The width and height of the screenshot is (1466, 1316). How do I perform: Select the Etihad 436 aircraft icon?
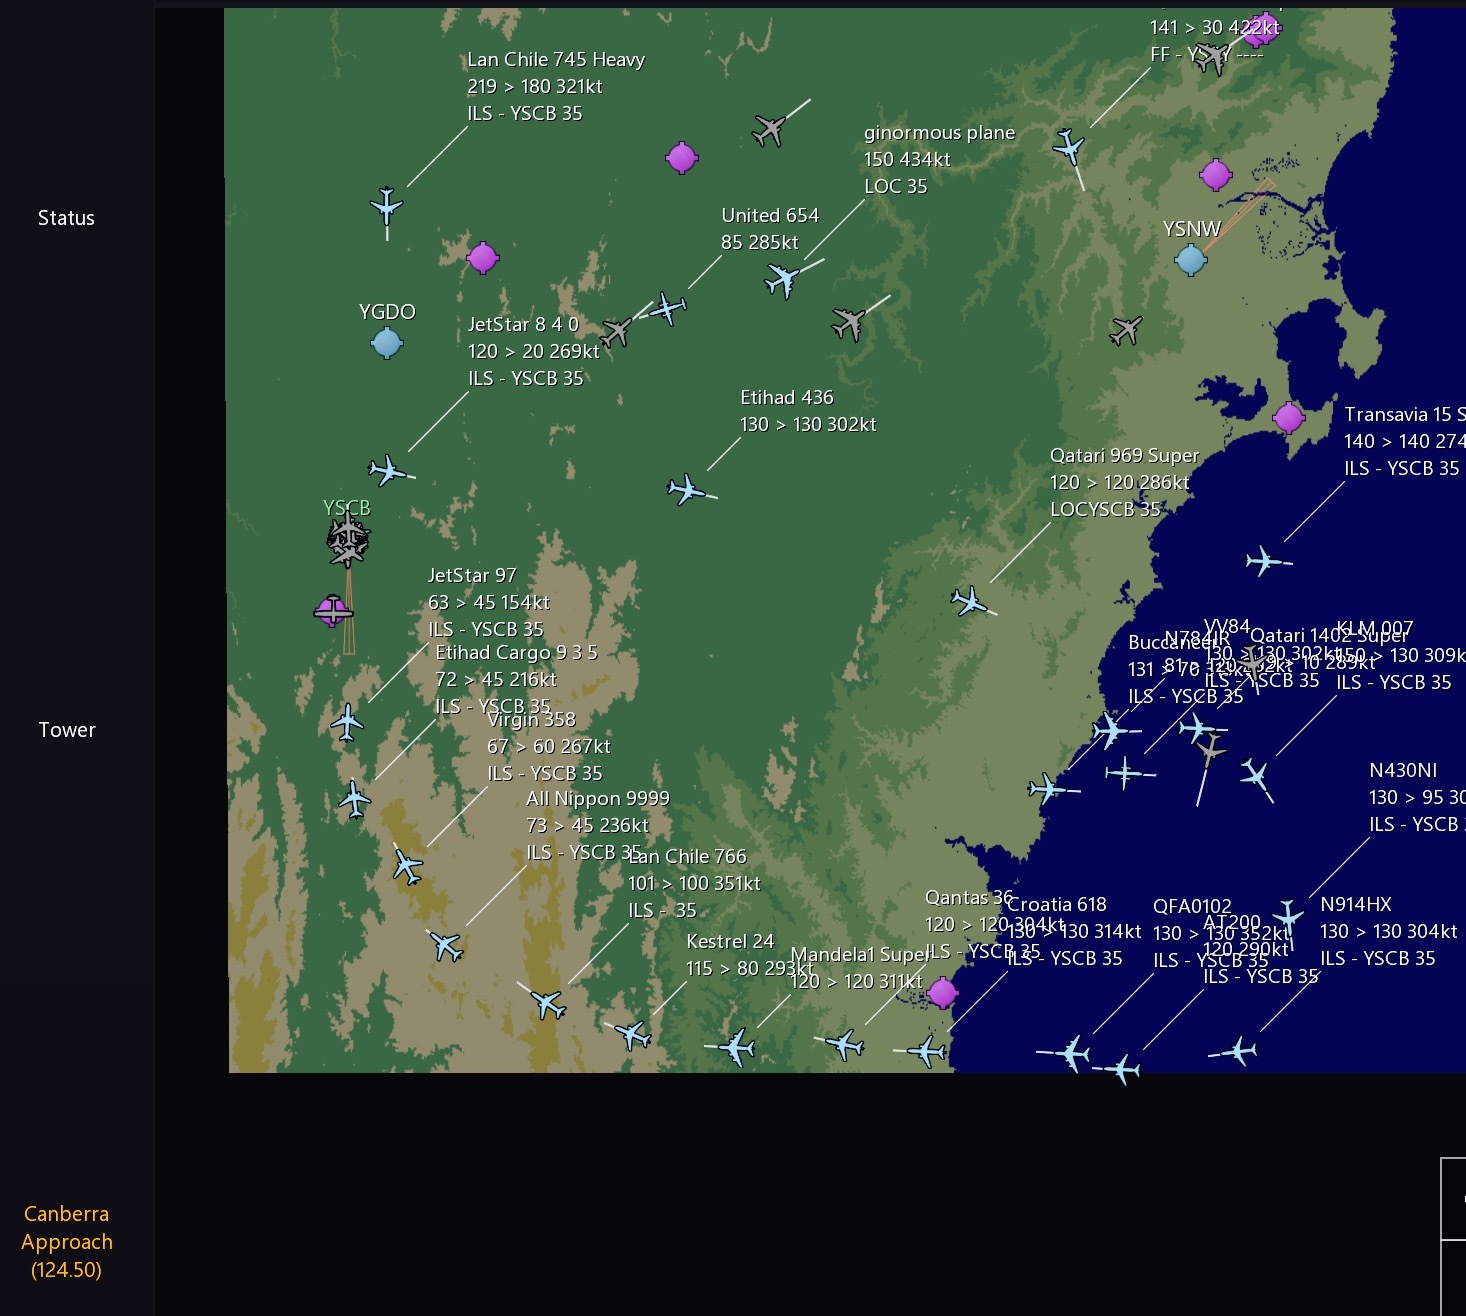(x=686, y=489)
